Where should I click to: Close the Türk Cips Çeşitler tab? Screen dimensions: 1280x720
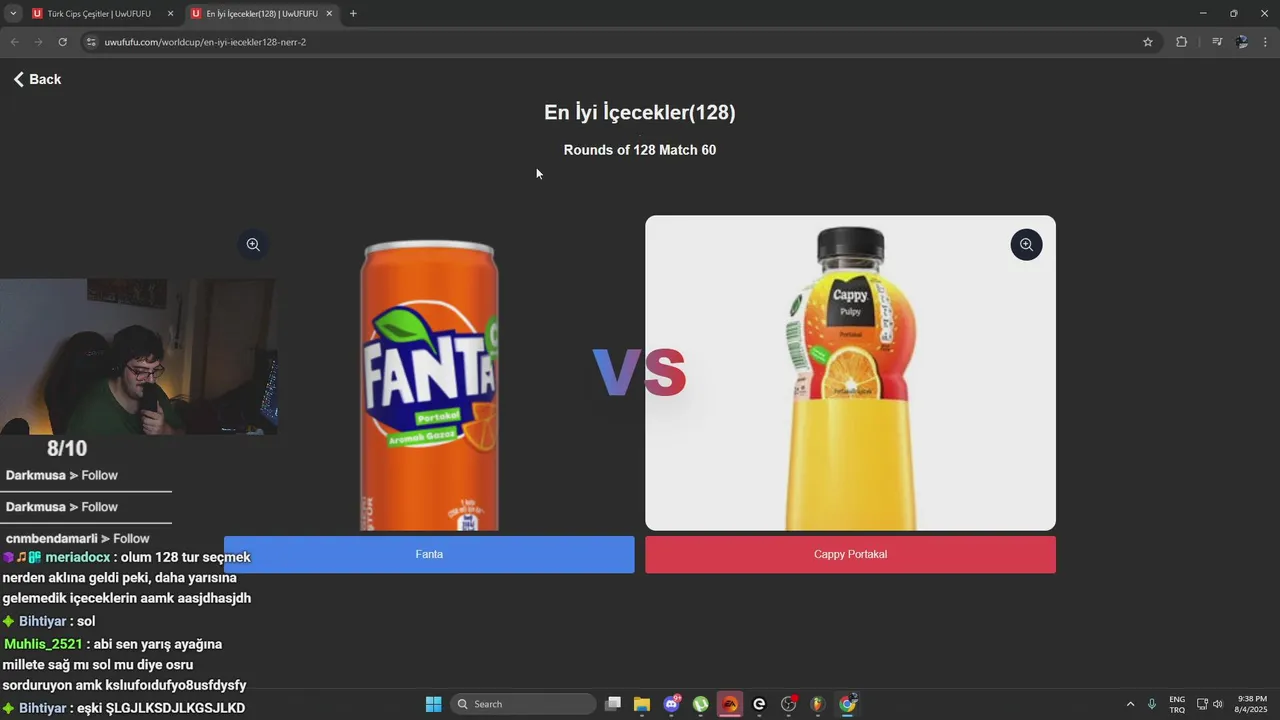(170, 14)
